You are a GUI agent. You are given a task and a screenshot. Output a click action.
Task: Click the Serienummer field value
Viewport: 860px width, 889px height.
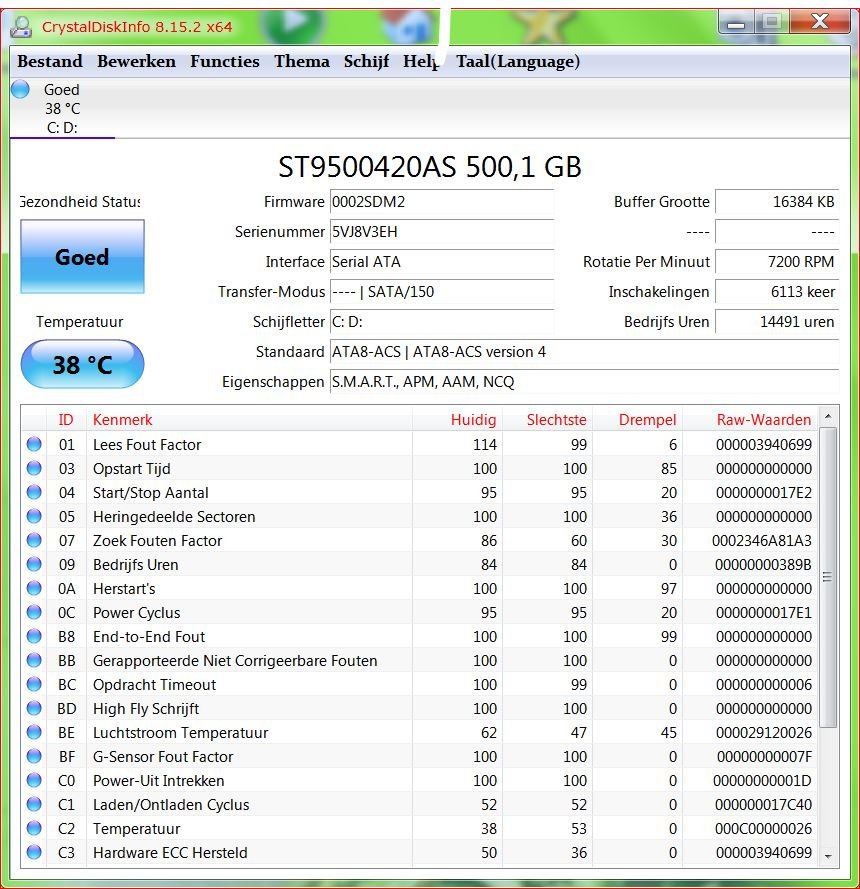[441, 232]
